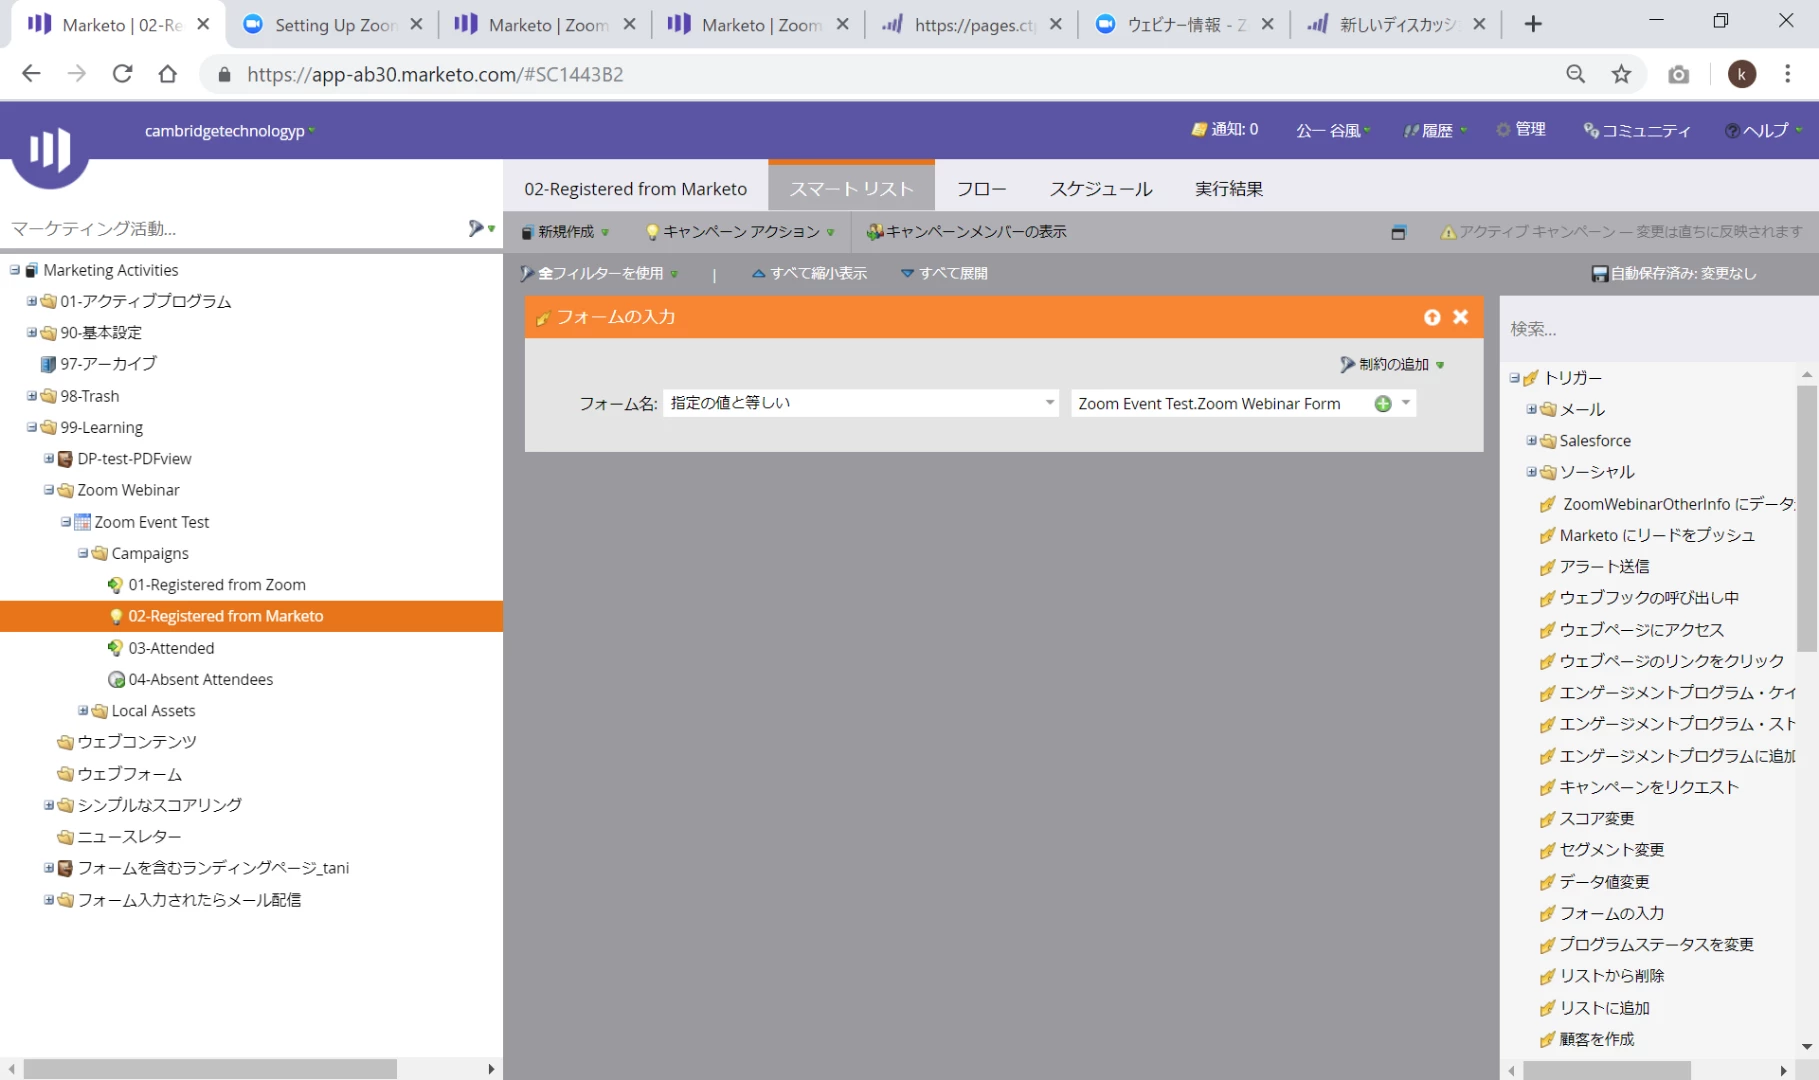Go to browser home page icon

[168, 74]
